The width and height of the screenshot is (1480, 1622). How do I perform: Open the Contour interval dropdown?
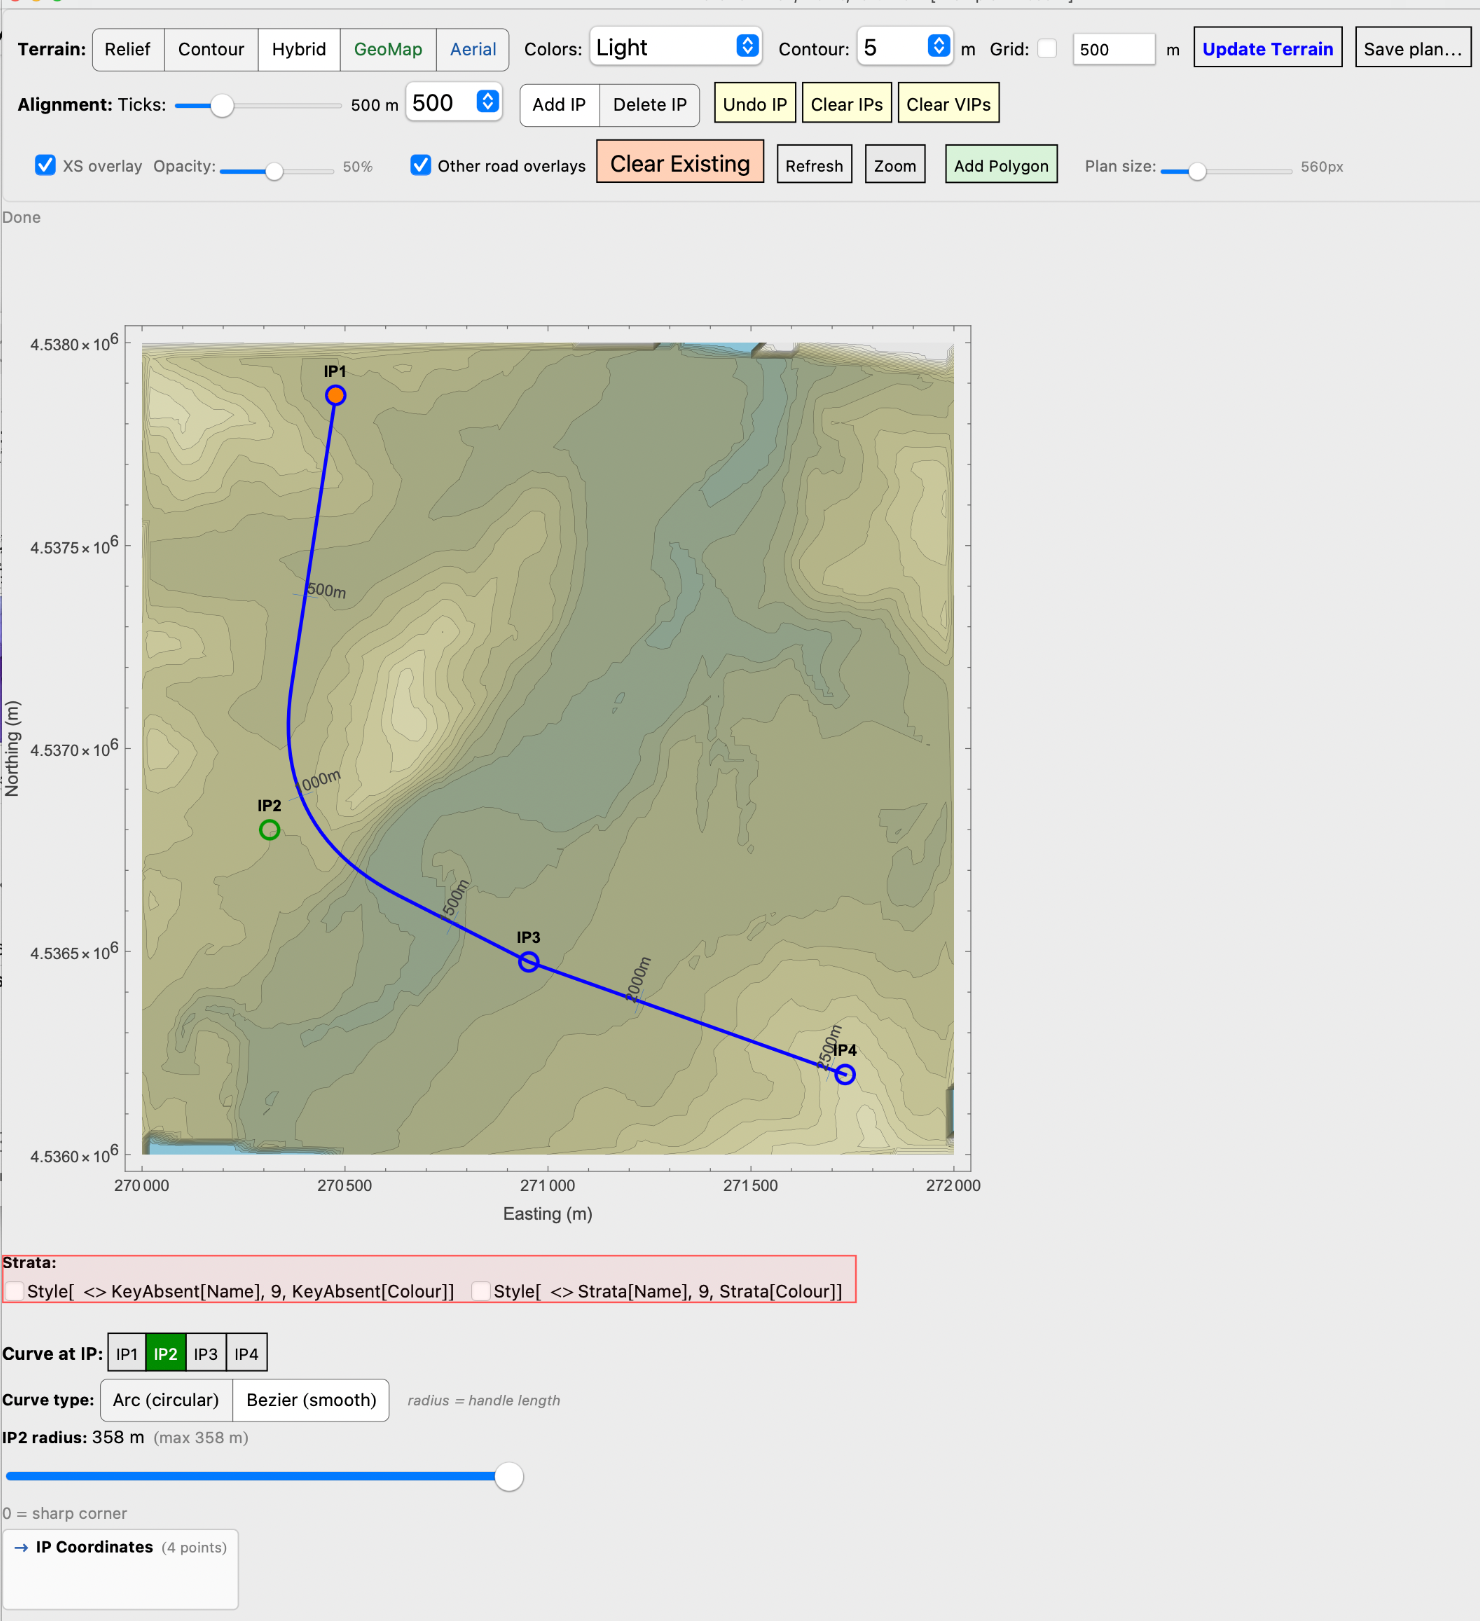905,47
